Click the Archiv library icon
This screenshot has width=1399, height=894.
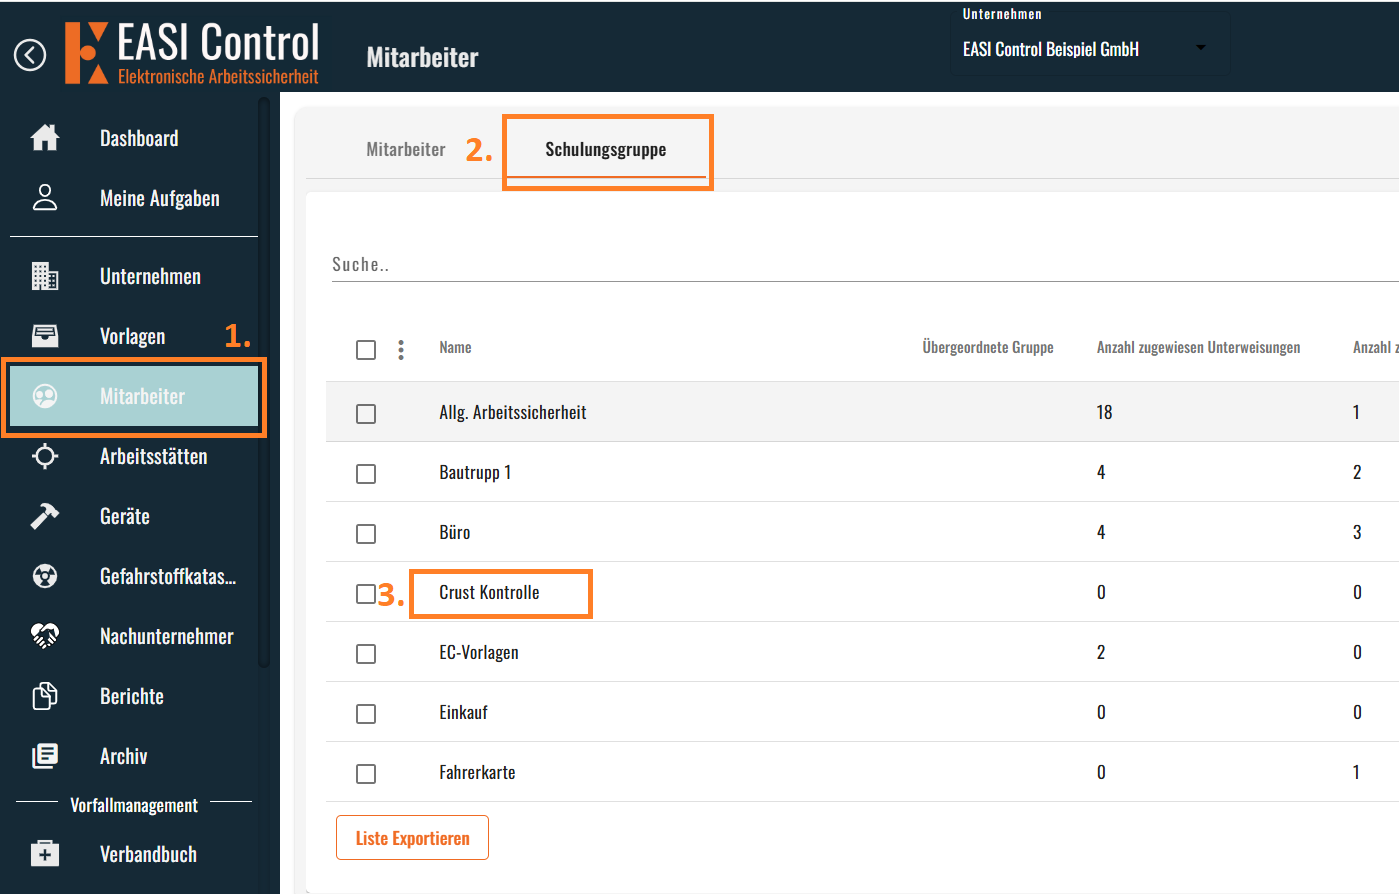(45, 756)
